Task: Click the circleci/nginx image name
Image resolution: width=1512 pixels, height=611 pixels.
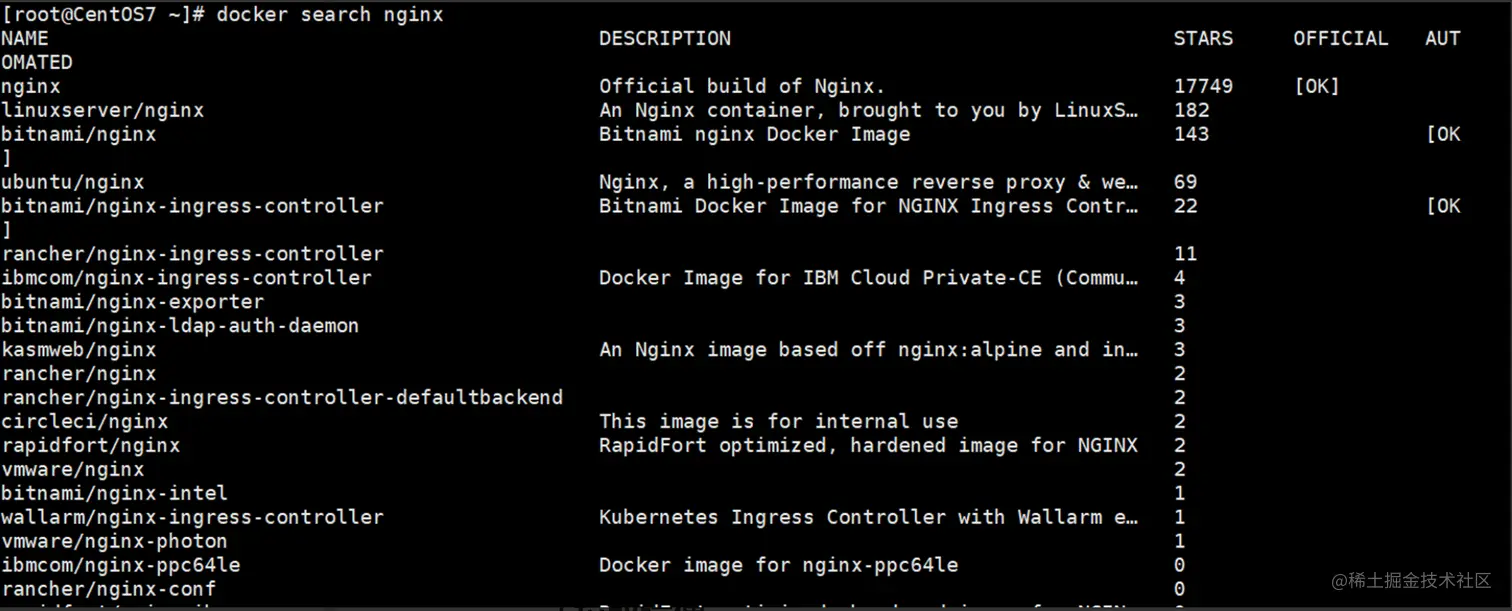Action: click(84, 421)
